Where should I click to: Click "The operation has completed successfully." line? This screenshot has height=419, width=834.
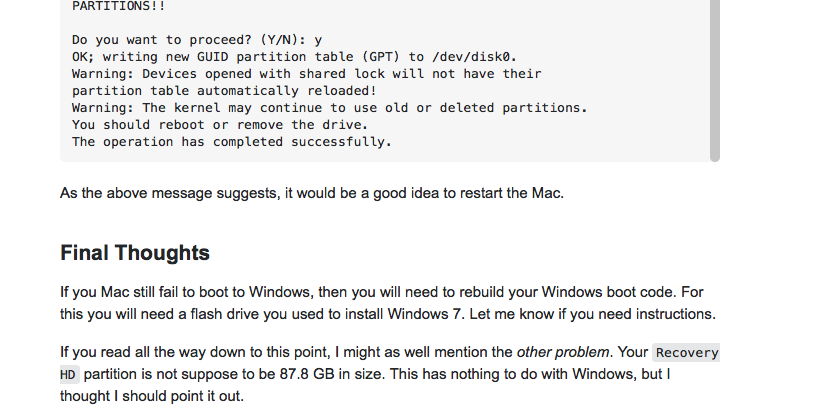231,142
